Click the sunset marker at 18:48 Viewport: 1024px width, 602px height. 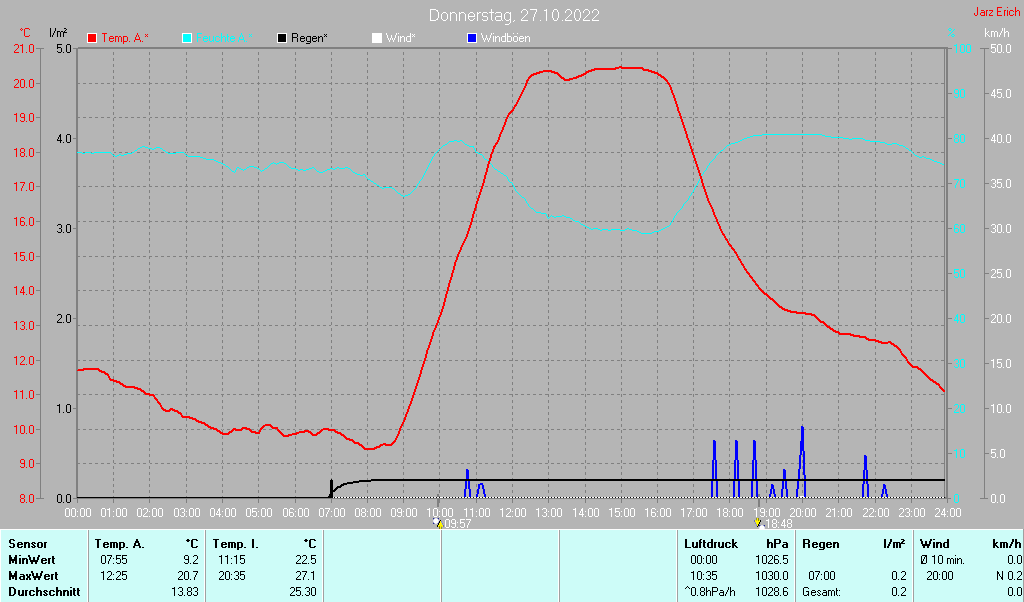pos(758,522)
